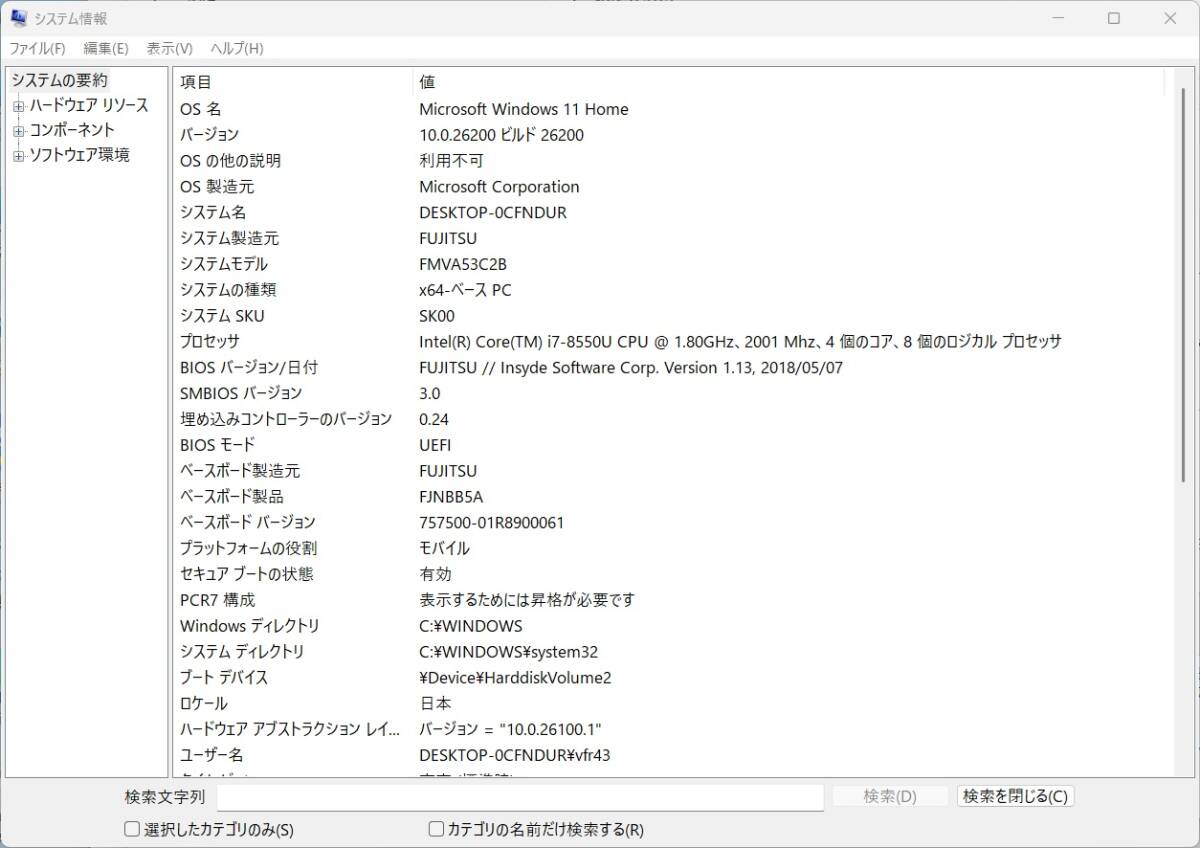Open the ヘルプ(H) menu
Viewport: 1200px width, 848px height.
coord(237,48)
